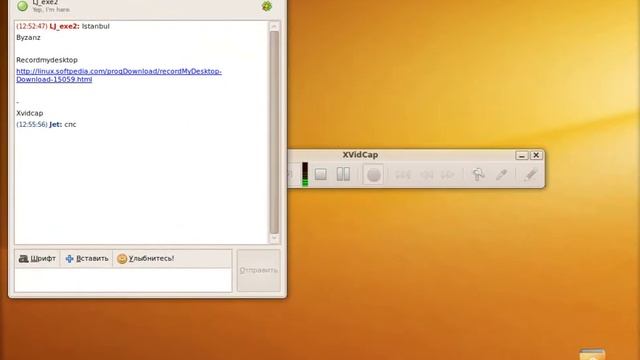Toggle the capture-frame lock icon in XVidCap
The width and height of the screenshot is (640, 360).
point(478,175)
